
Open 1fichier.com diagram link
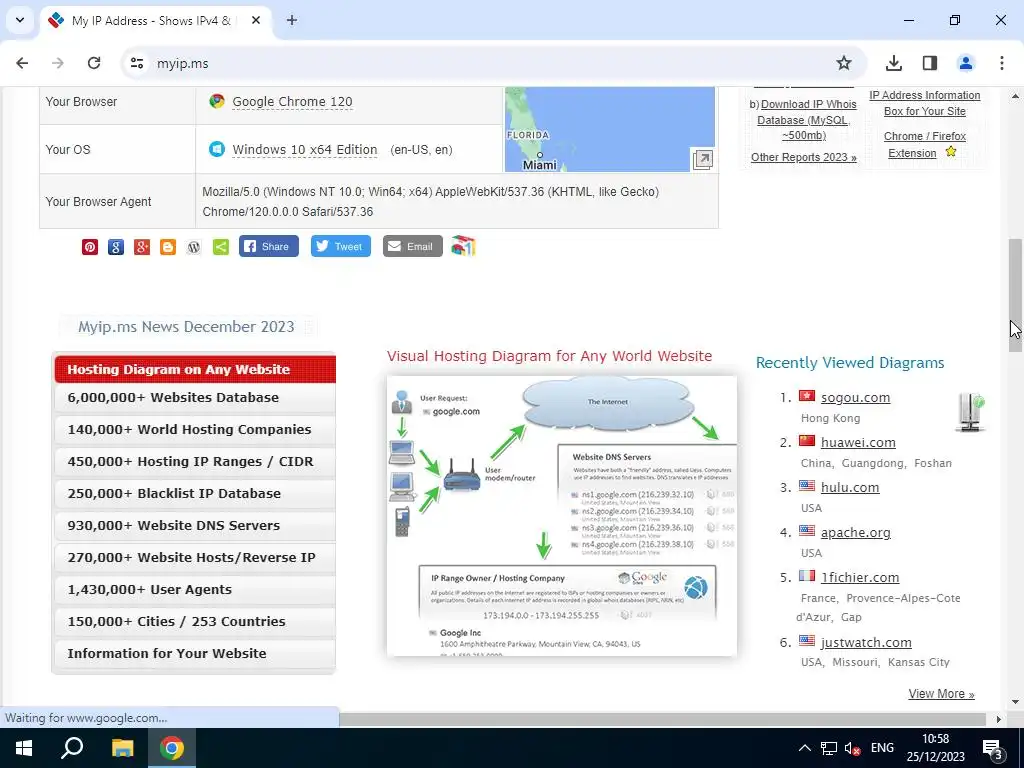tap(860, 578)
